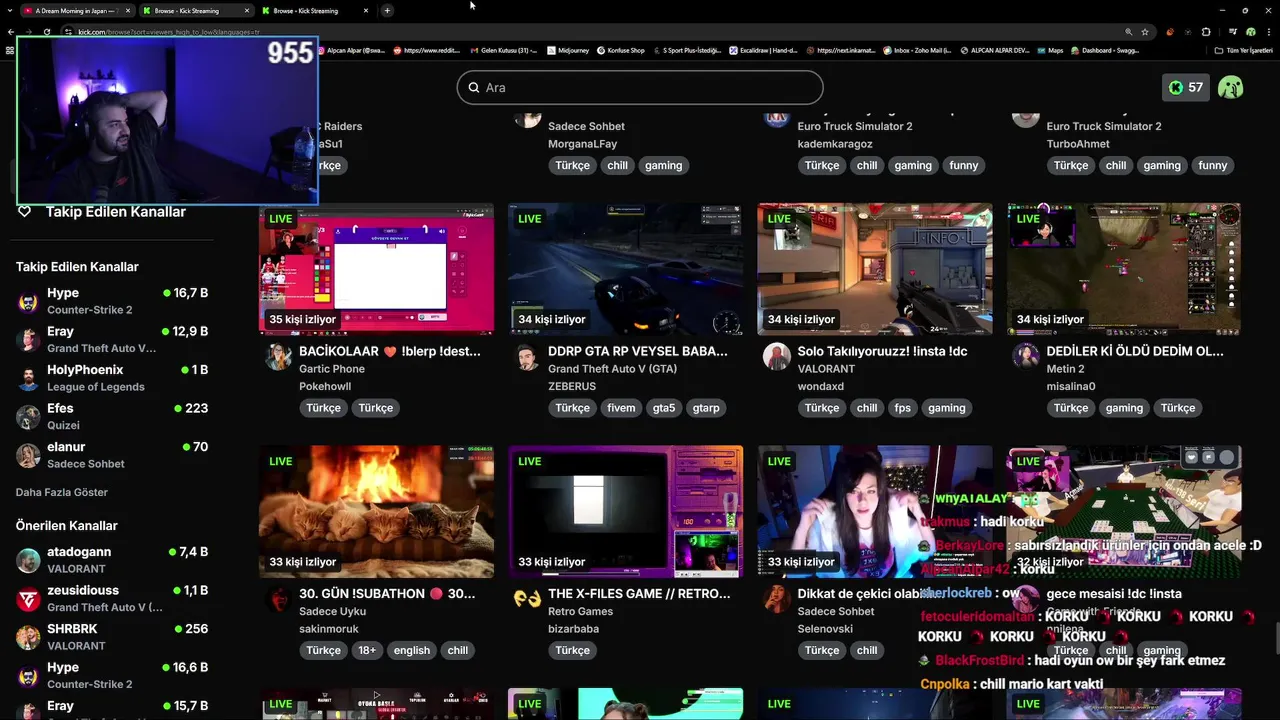Open SHRBRK channel avatar in recommended list
The width and height of the screenshot is (1280, 720).
pyautogui.click(x=29, y=637)
